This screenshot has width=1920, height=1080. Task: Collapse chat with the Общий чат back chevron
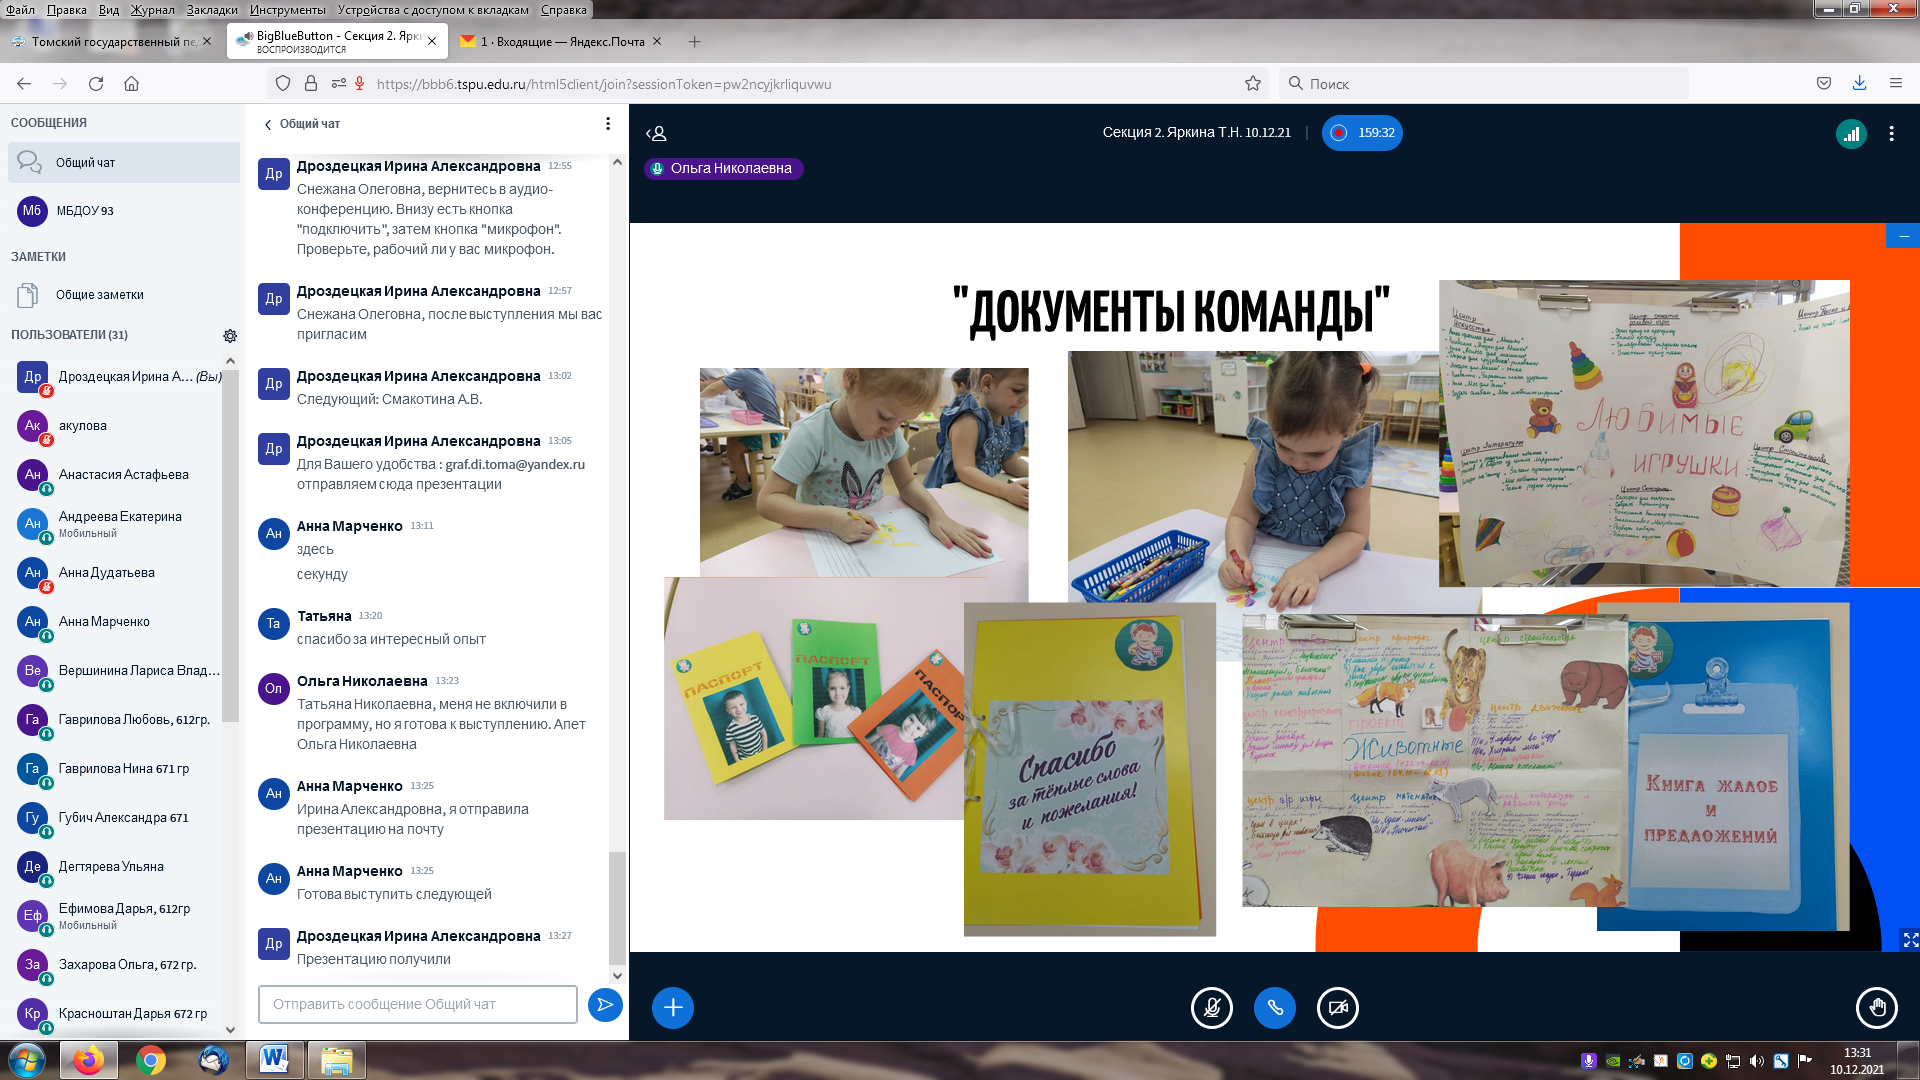268,125
